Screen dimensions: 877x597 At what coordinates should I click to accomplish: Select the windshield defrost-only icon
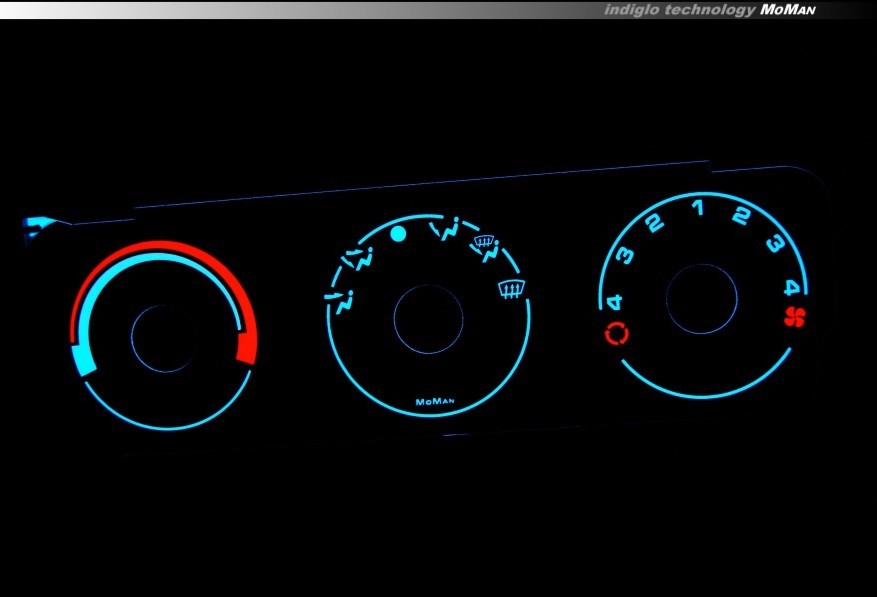(511, 291)
